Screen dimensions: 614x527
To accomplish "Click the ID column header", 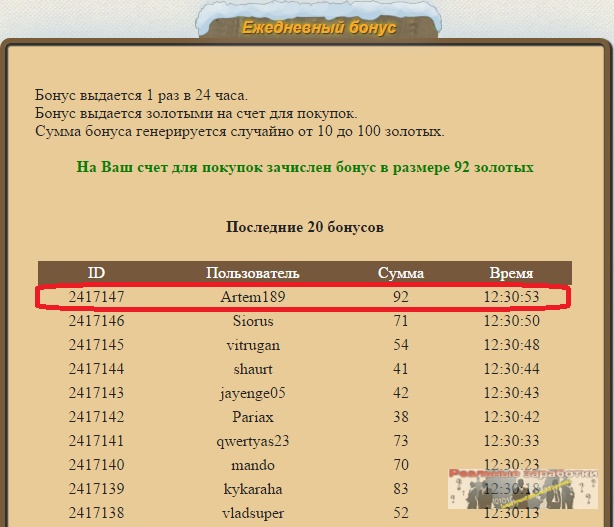I will pyautogui.click(x=96, y=273).
